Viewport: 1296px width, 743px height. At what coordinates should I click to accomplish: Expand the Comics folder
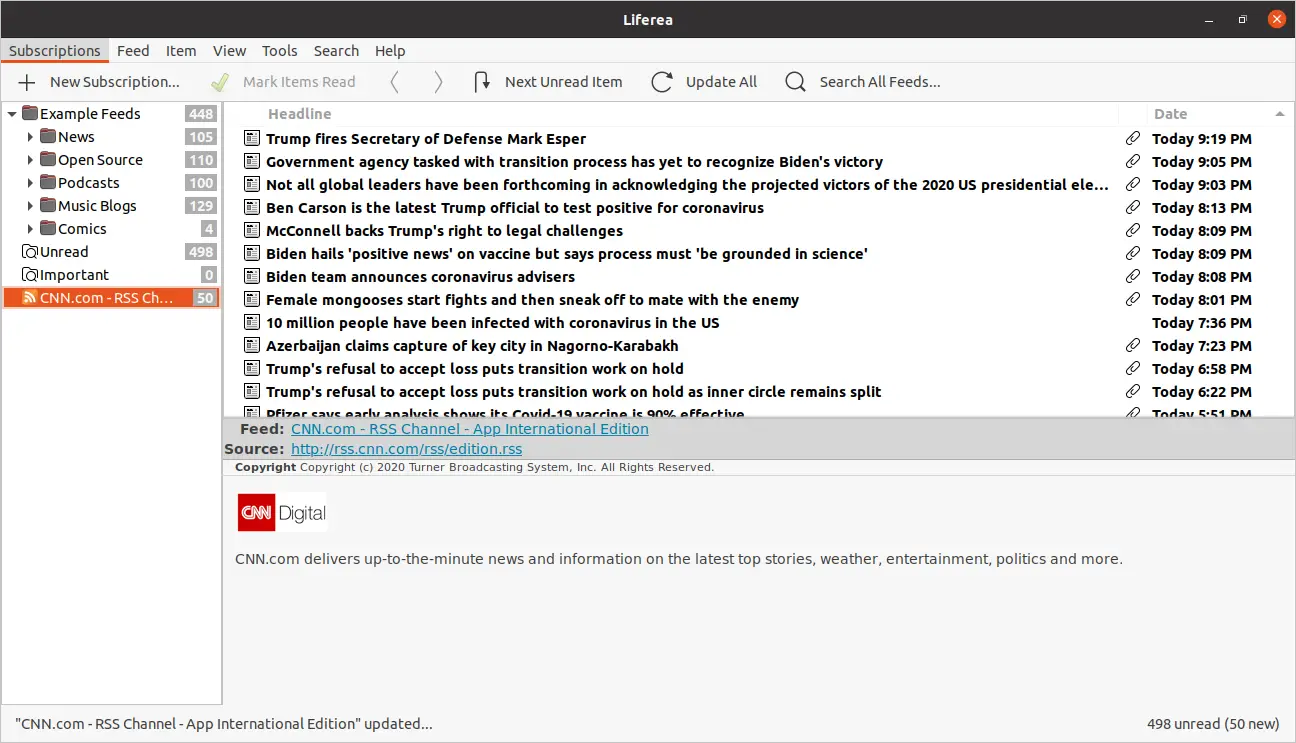click(30, 229)
